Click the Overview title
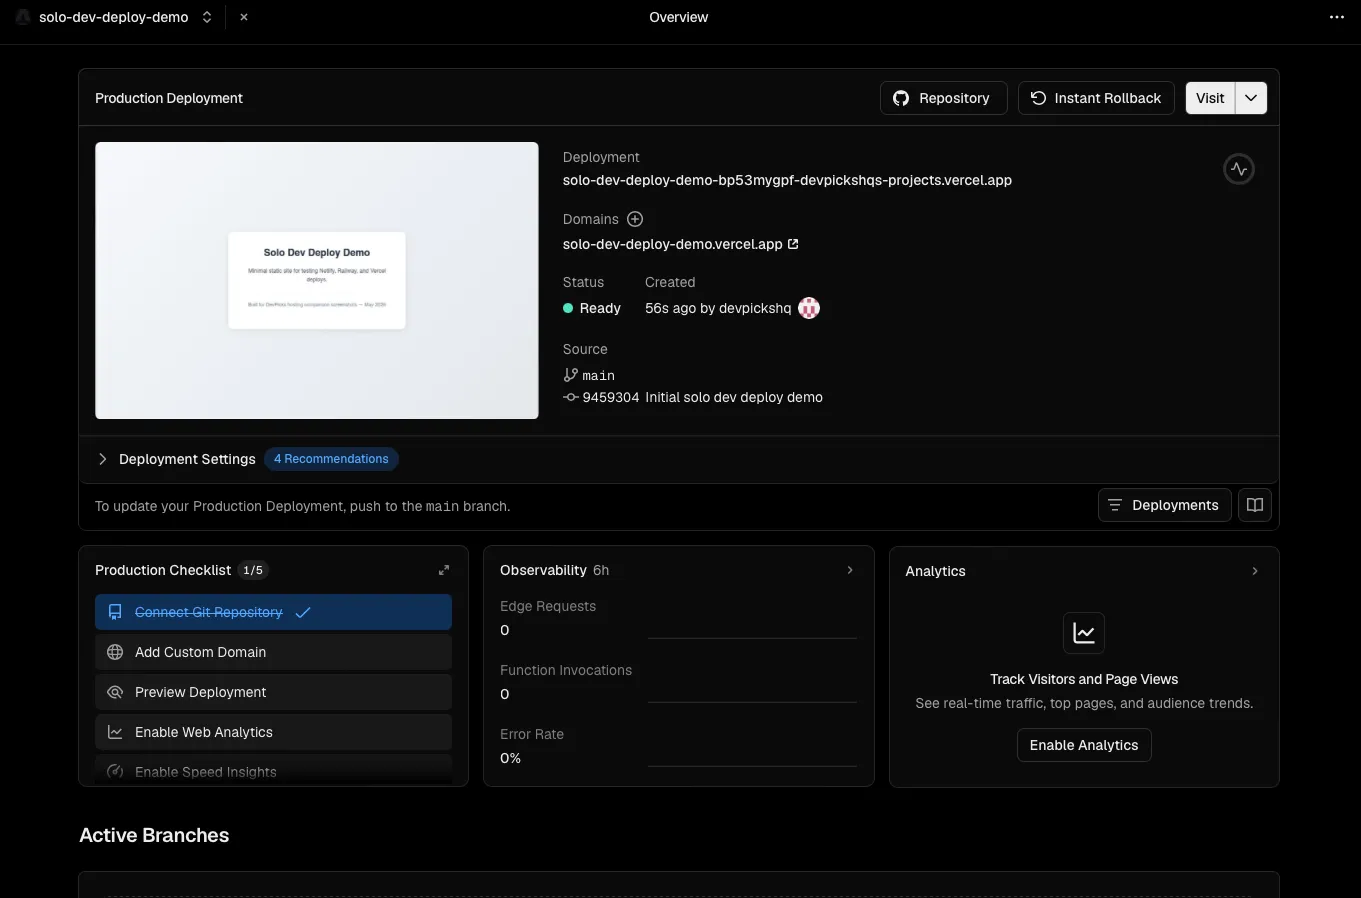Image resolution: width=1361 pixels, height=898 pixels. click(678, 17)
